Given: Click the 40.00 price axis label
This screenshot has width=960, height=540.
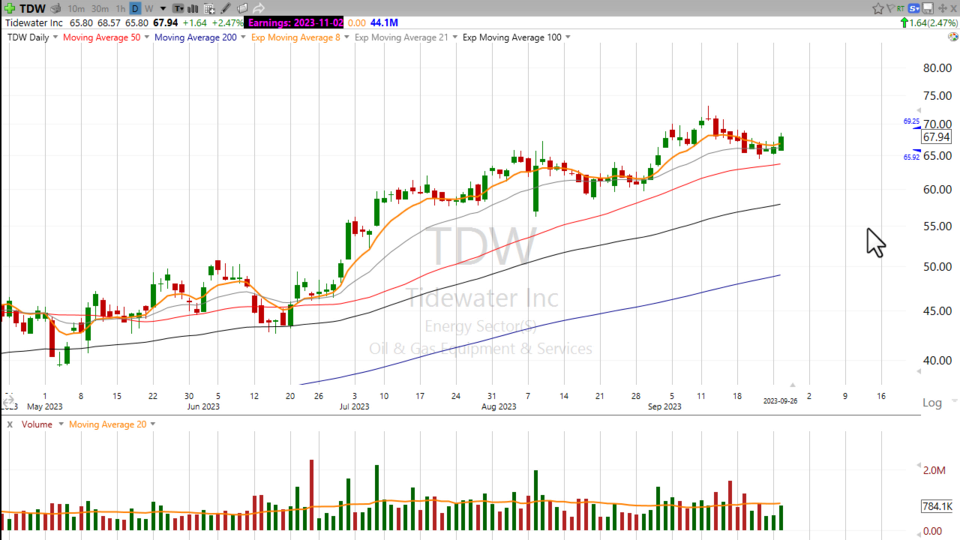Looking at the screenshot, I should point(937,361).
